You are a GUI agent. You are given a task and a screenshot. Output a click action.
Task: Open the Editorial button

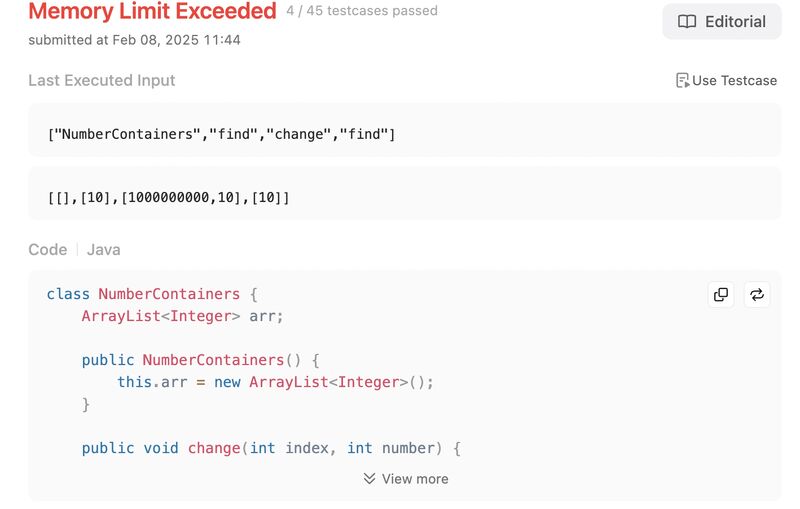(721, 21)
